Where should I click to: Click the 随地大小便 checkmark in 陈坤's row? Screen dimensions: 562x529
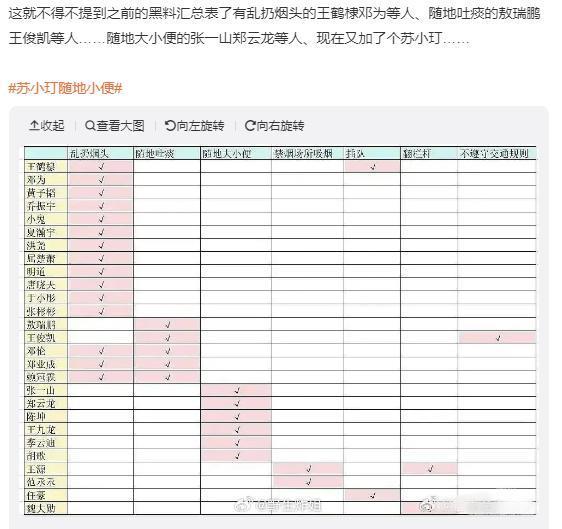tap(237, 416)
